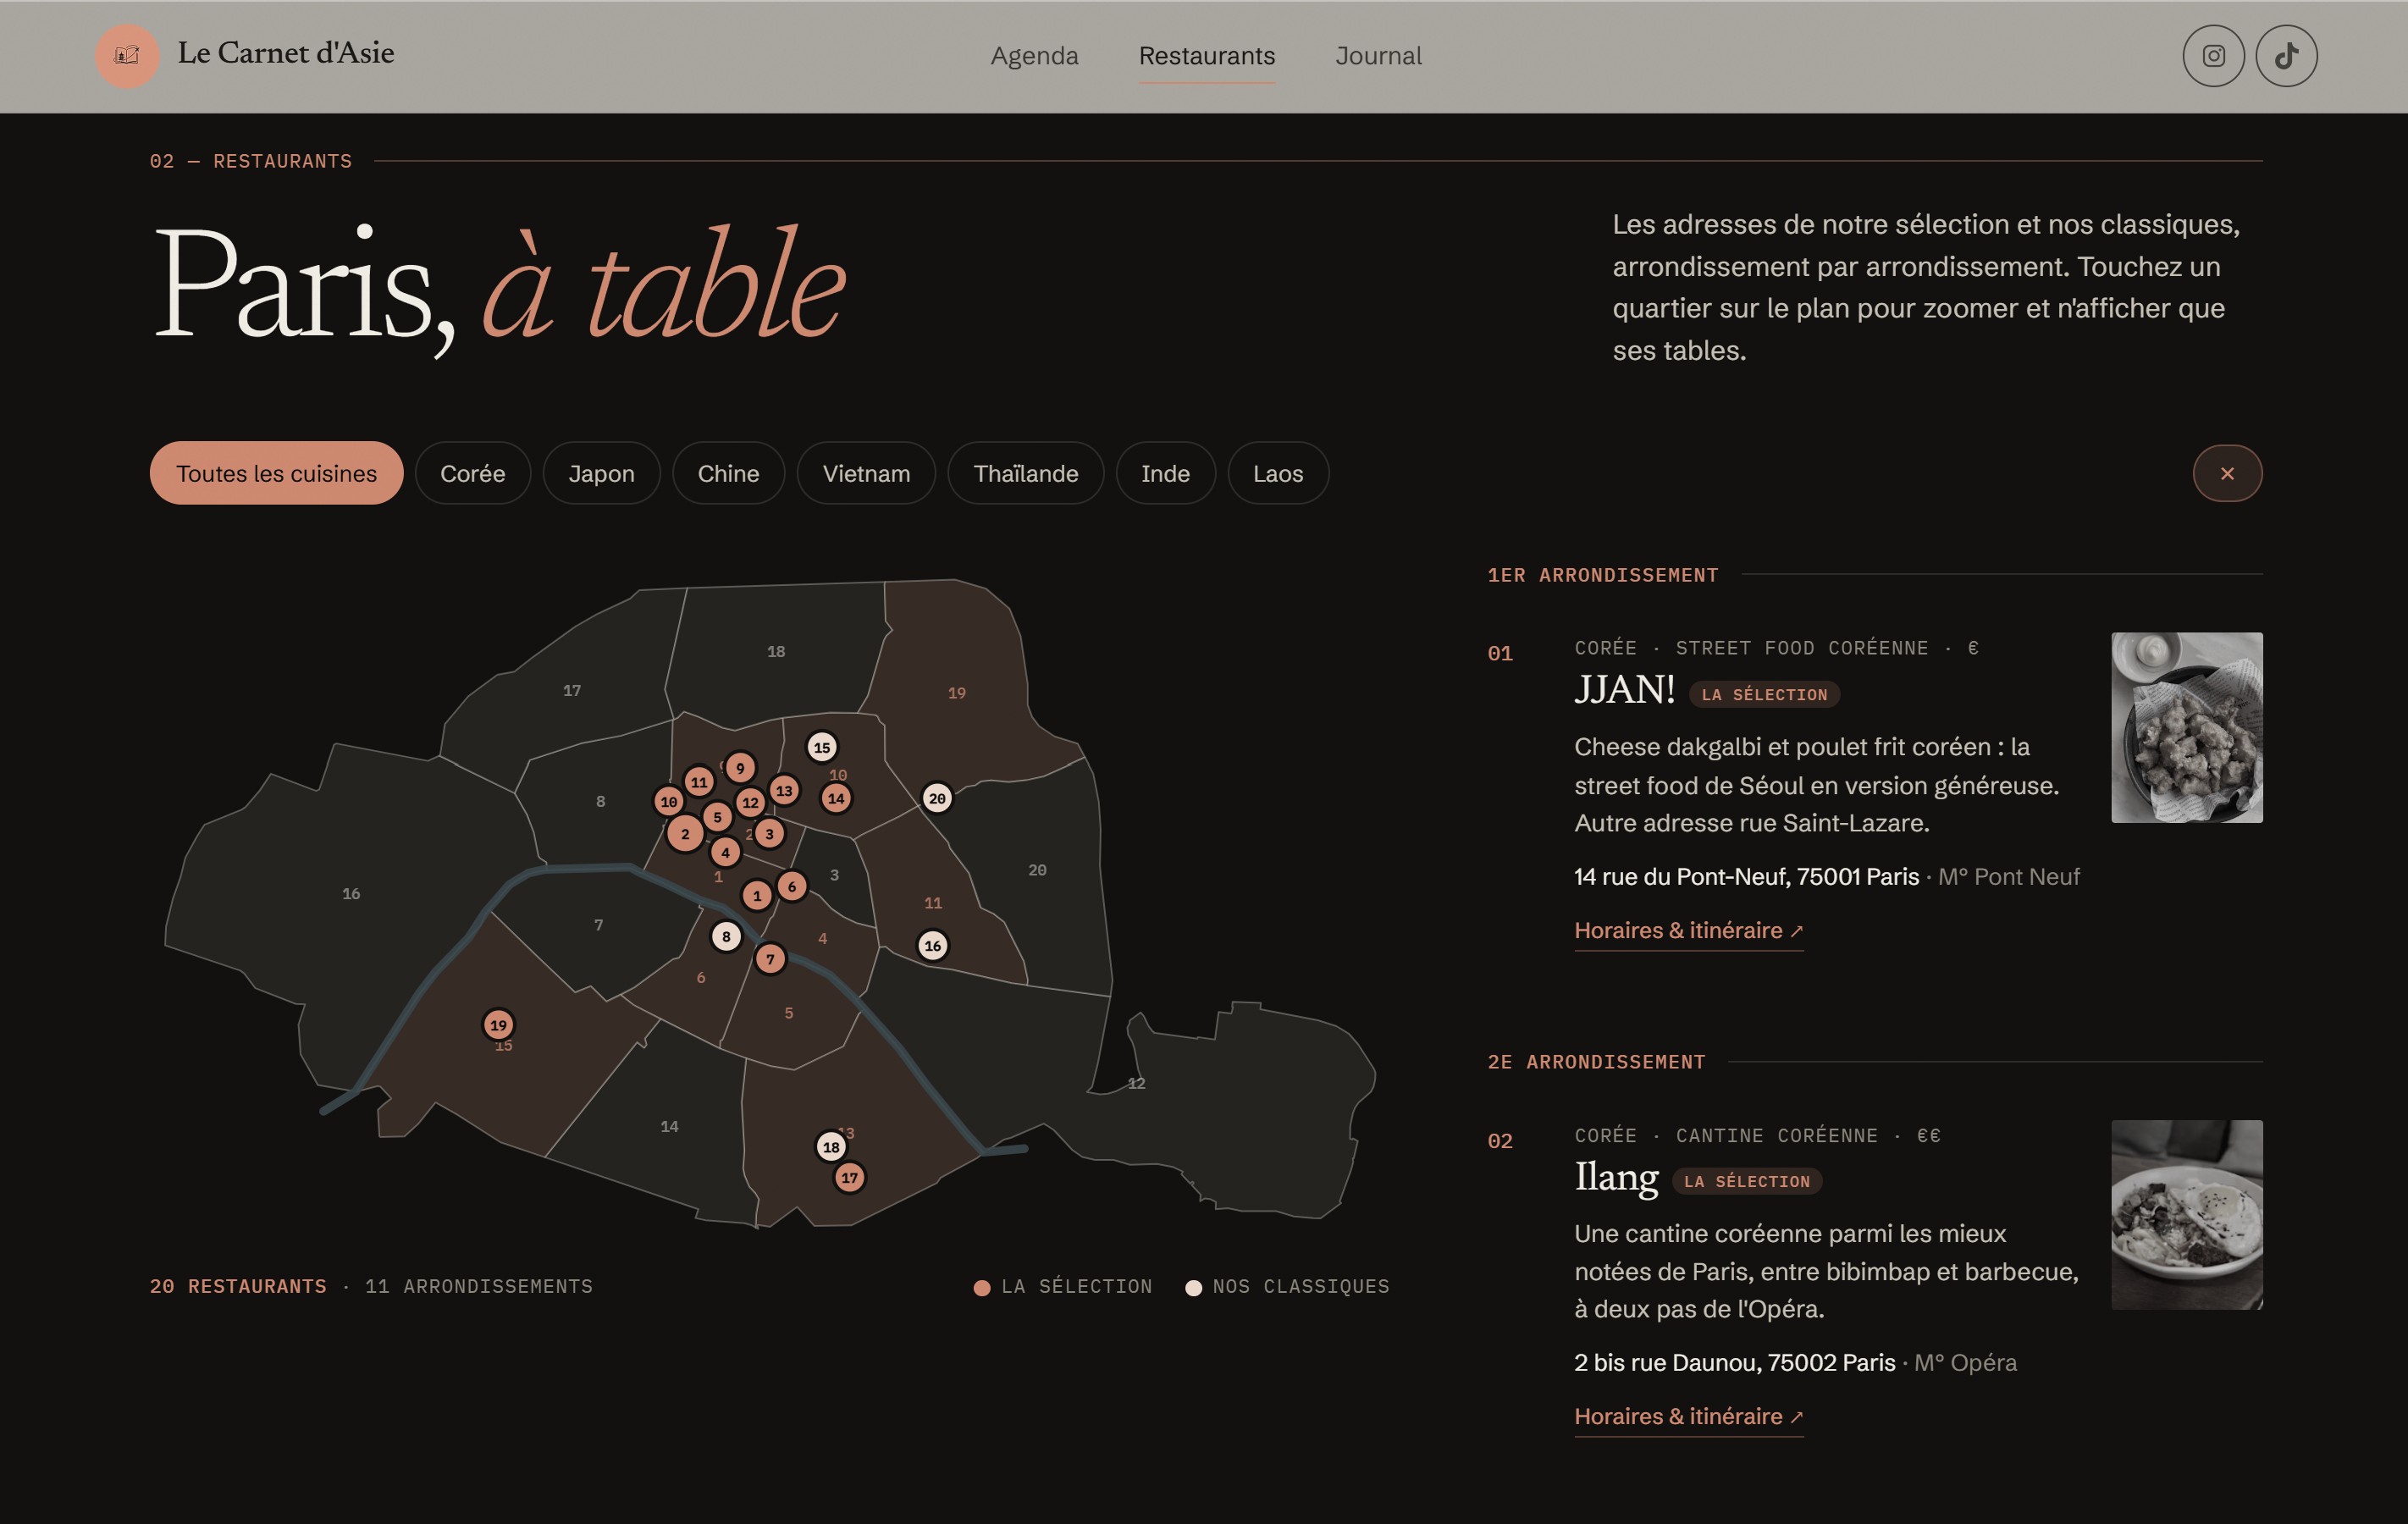This screenshot has width=2408, height=1524.
Task: Select map pin number 19
Action: coord(498,1024)
